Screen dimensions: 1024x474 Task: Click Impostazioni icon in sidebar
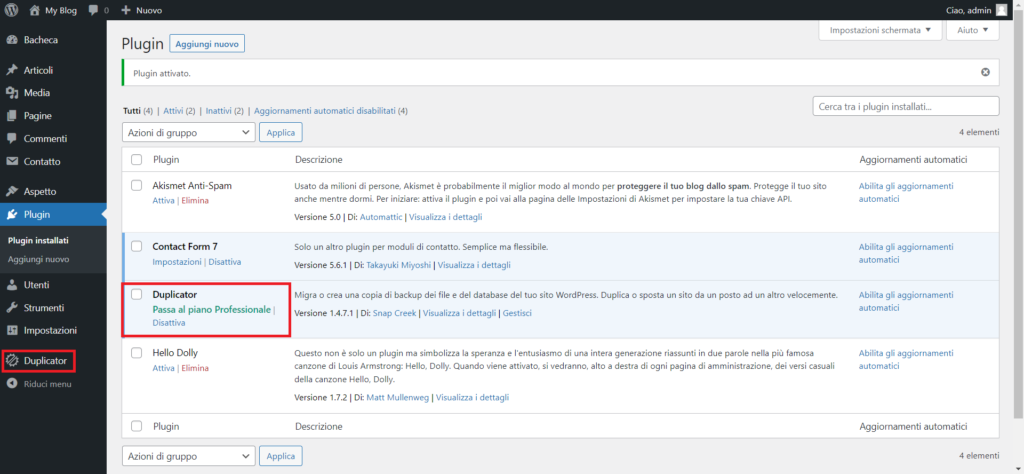(12, 330)
